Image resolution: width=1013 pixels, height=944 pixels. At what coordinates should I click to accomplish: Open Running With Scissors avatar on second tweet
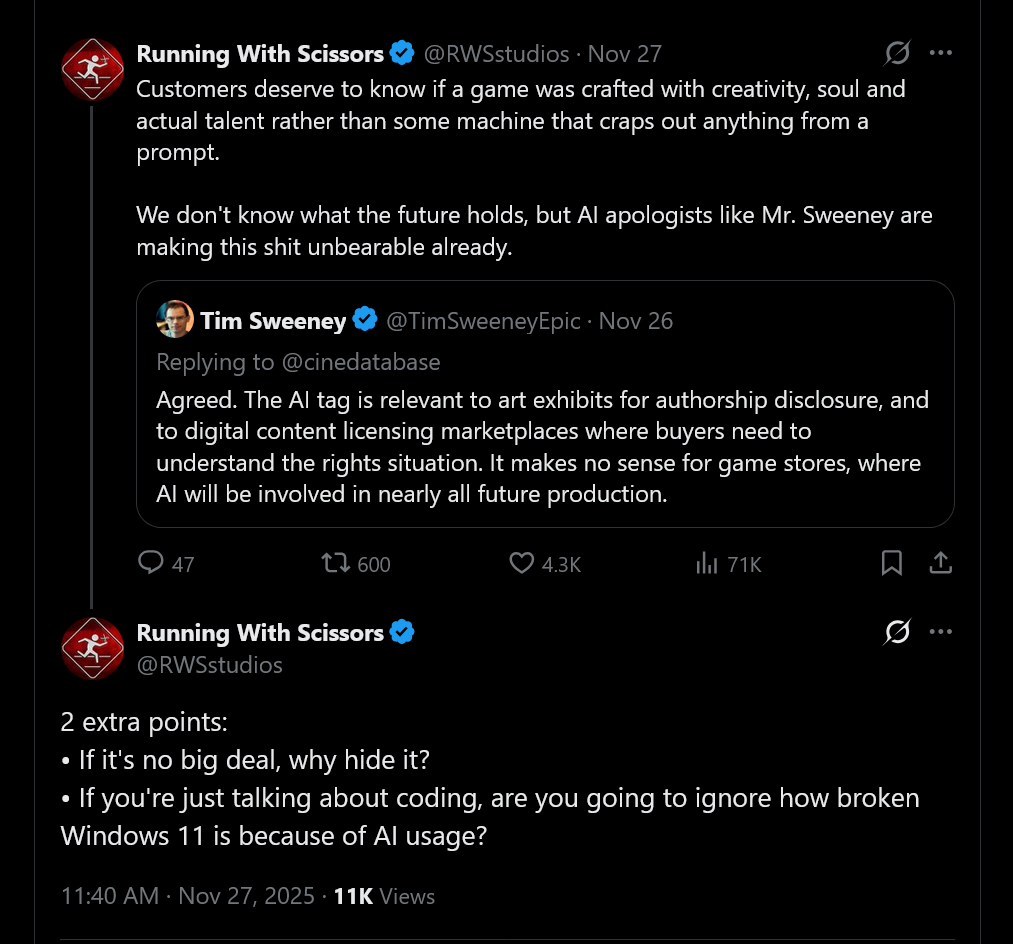click(x=92, y=648)
